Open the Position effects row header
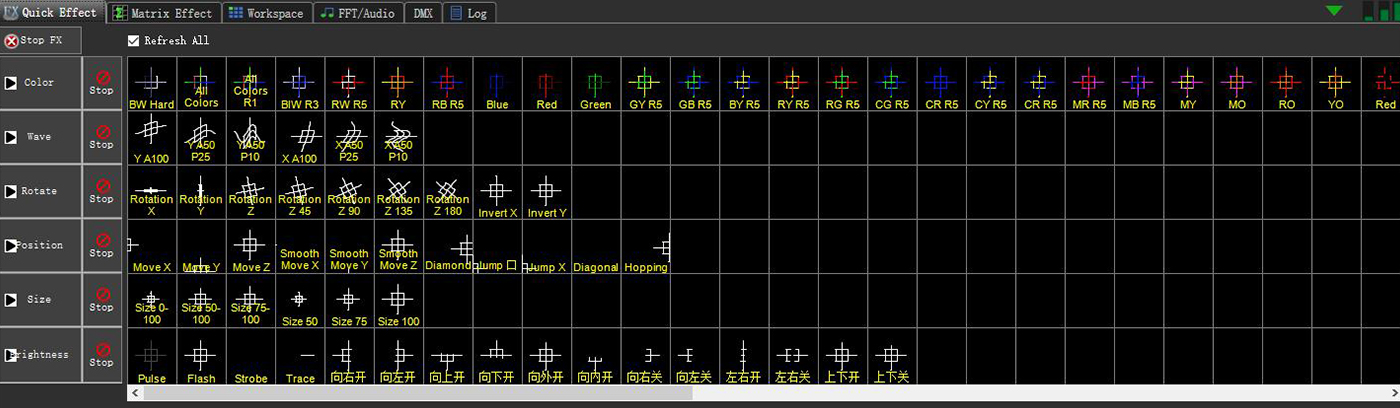1400x408 pixels. tap(40, 245)
